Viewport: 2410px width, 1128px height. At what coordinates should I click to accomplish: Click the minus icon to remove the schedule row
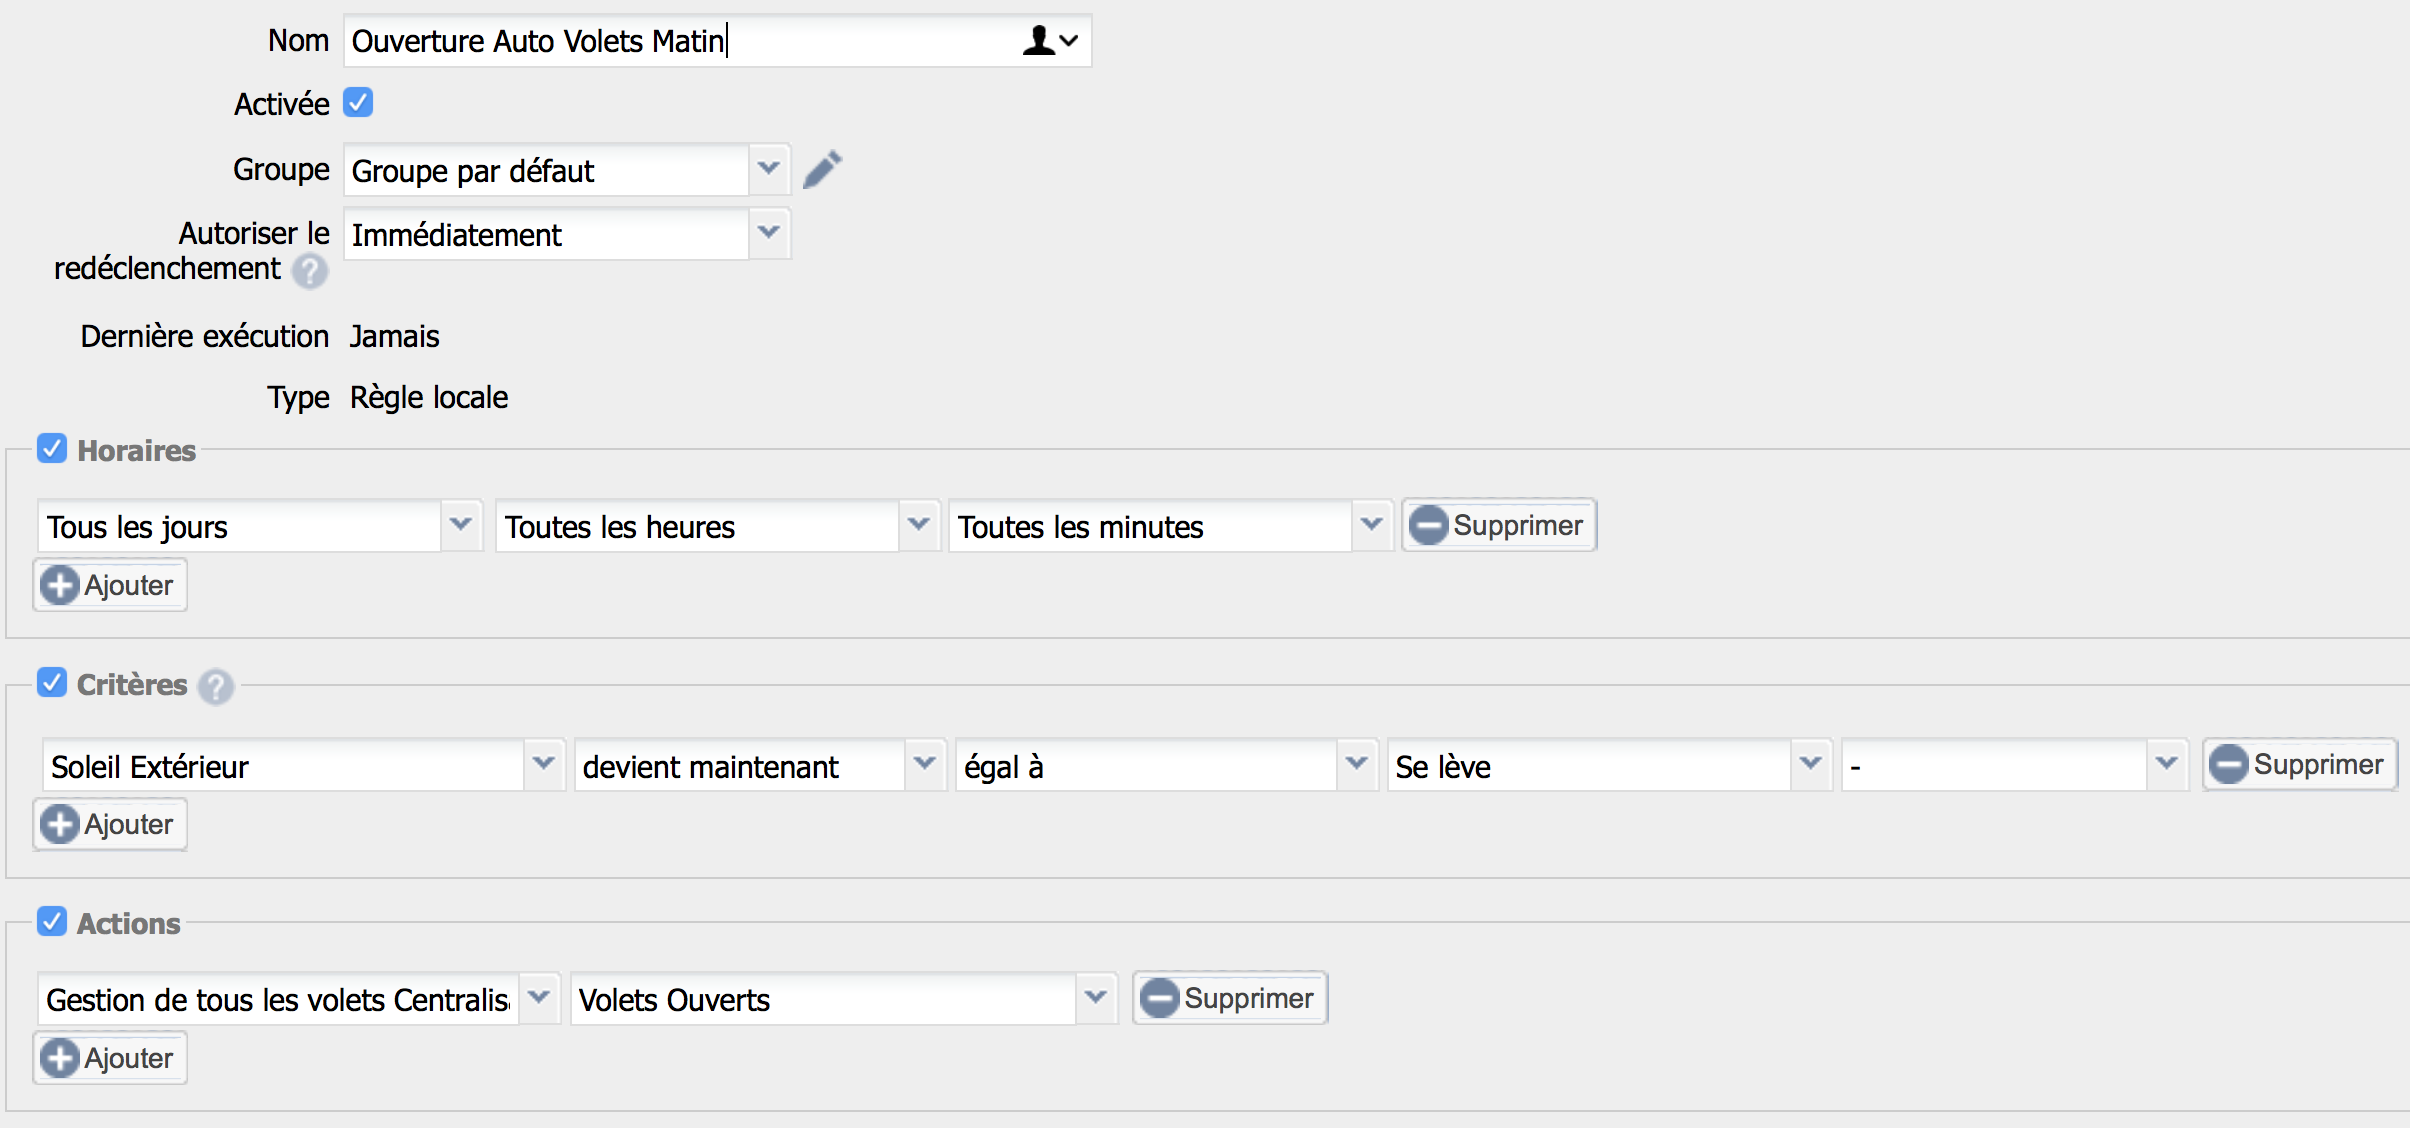1428,525
